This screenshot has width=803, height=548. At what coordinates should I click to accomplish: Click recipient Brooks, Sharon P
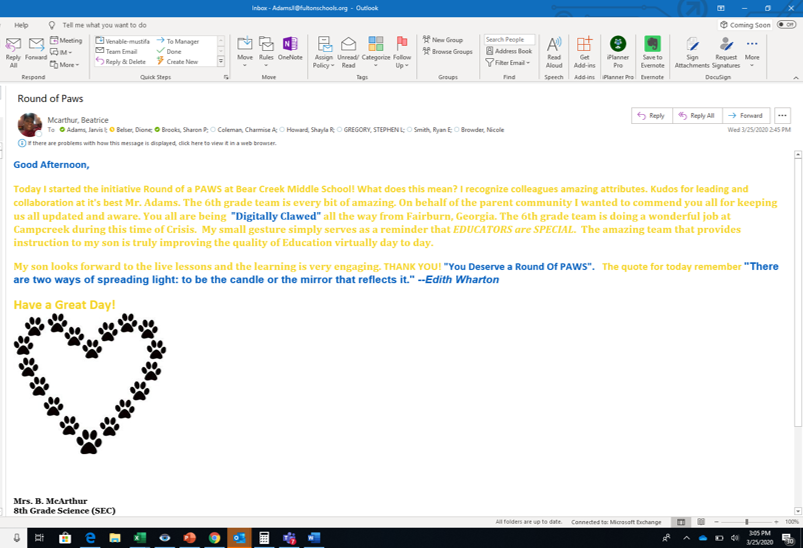point(181,130)
